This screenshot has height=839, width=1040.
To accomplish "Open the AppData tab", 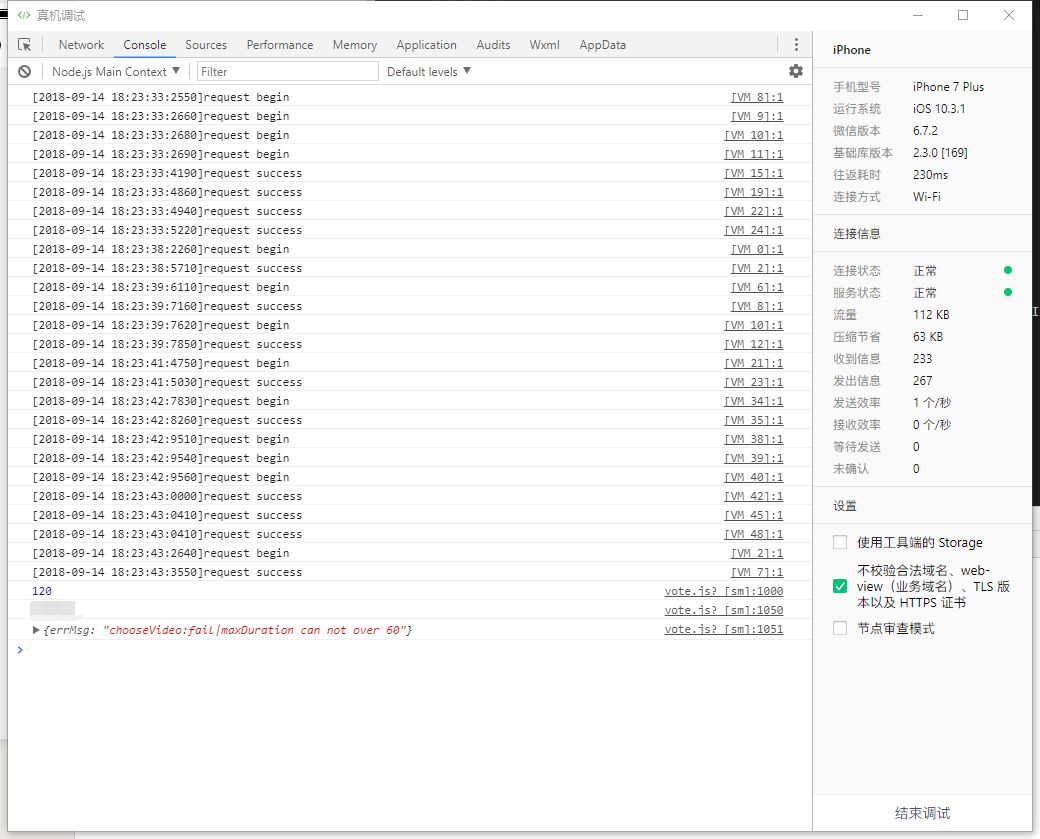I will tap(602, 44).
